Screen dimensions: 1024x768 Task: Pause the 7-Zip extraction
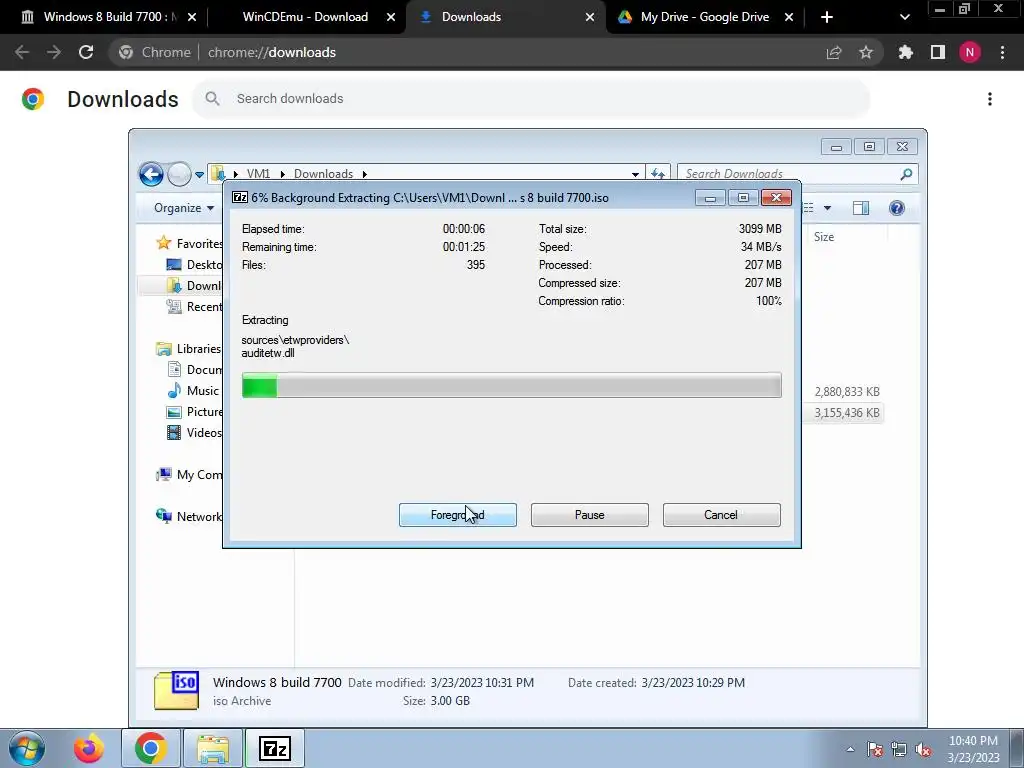[589, 515]
